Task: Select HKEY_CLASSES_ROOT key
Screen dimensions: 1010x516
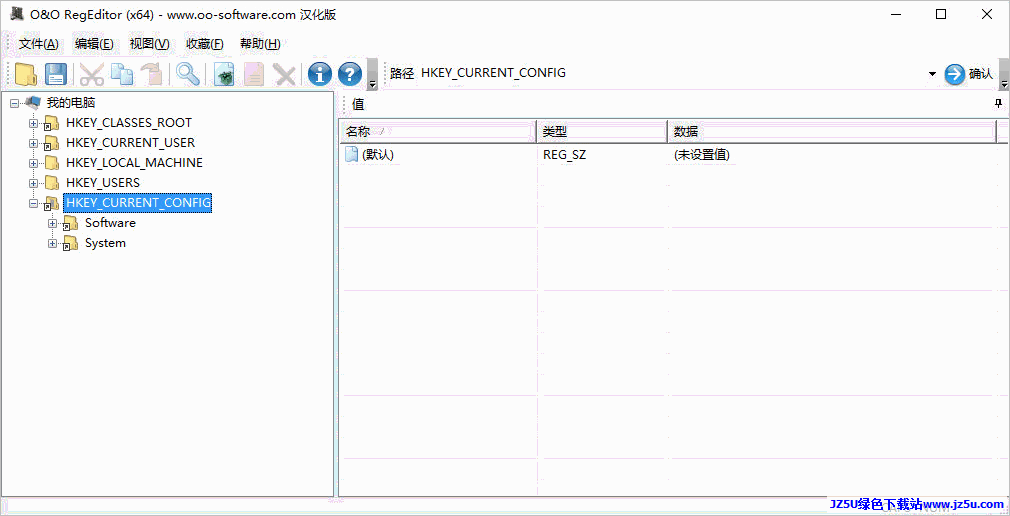Action: pos(129,122)
